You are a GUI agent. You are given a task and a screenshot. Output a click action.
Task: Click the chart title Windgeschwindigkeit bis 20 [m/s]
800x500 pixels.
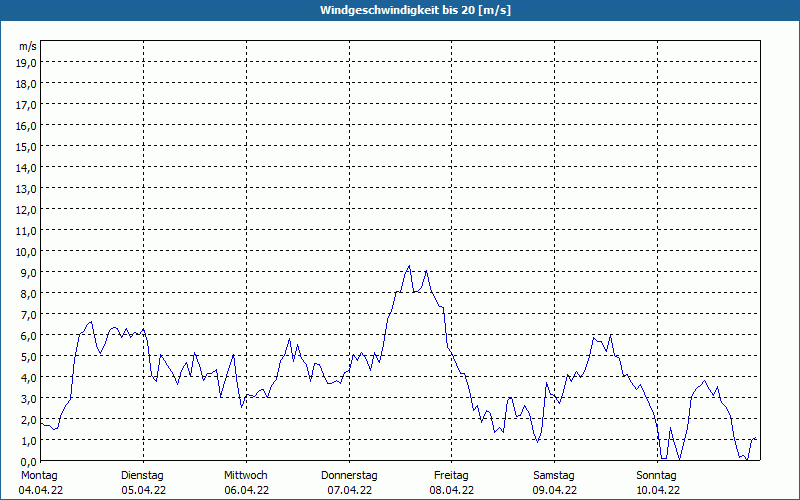click(x=415, y=10)
